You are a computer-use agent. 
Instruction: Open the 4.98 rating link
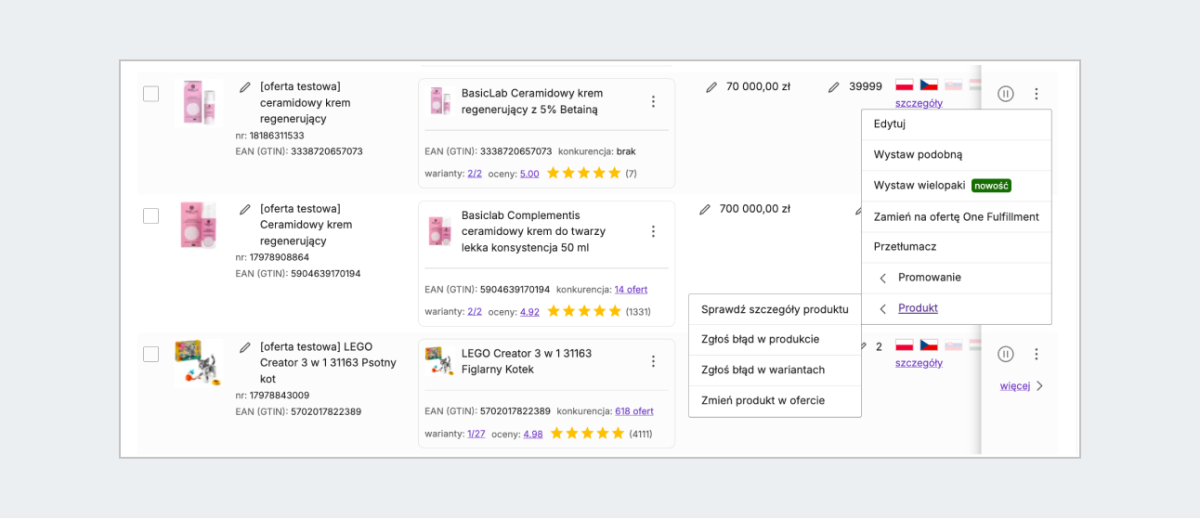click(533, 433)
